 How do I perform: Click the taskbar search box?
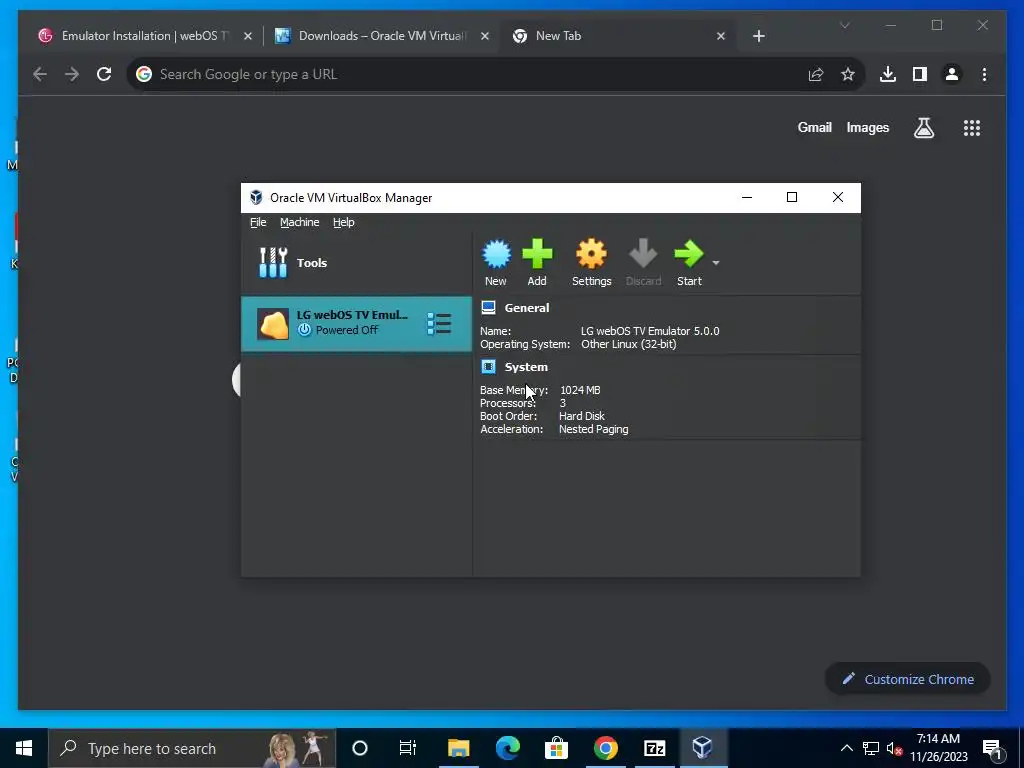(x=192, y=748)
